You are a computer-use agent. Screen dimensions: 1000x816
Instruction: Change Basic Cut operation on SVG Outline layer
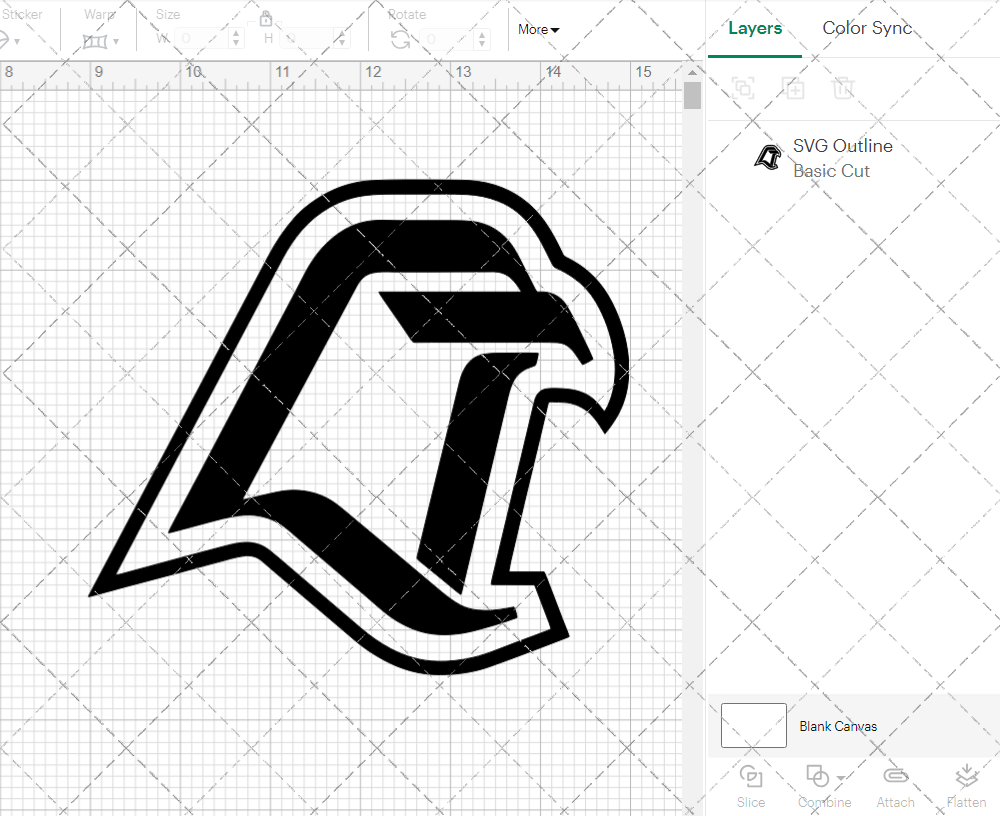pos(832,170)
